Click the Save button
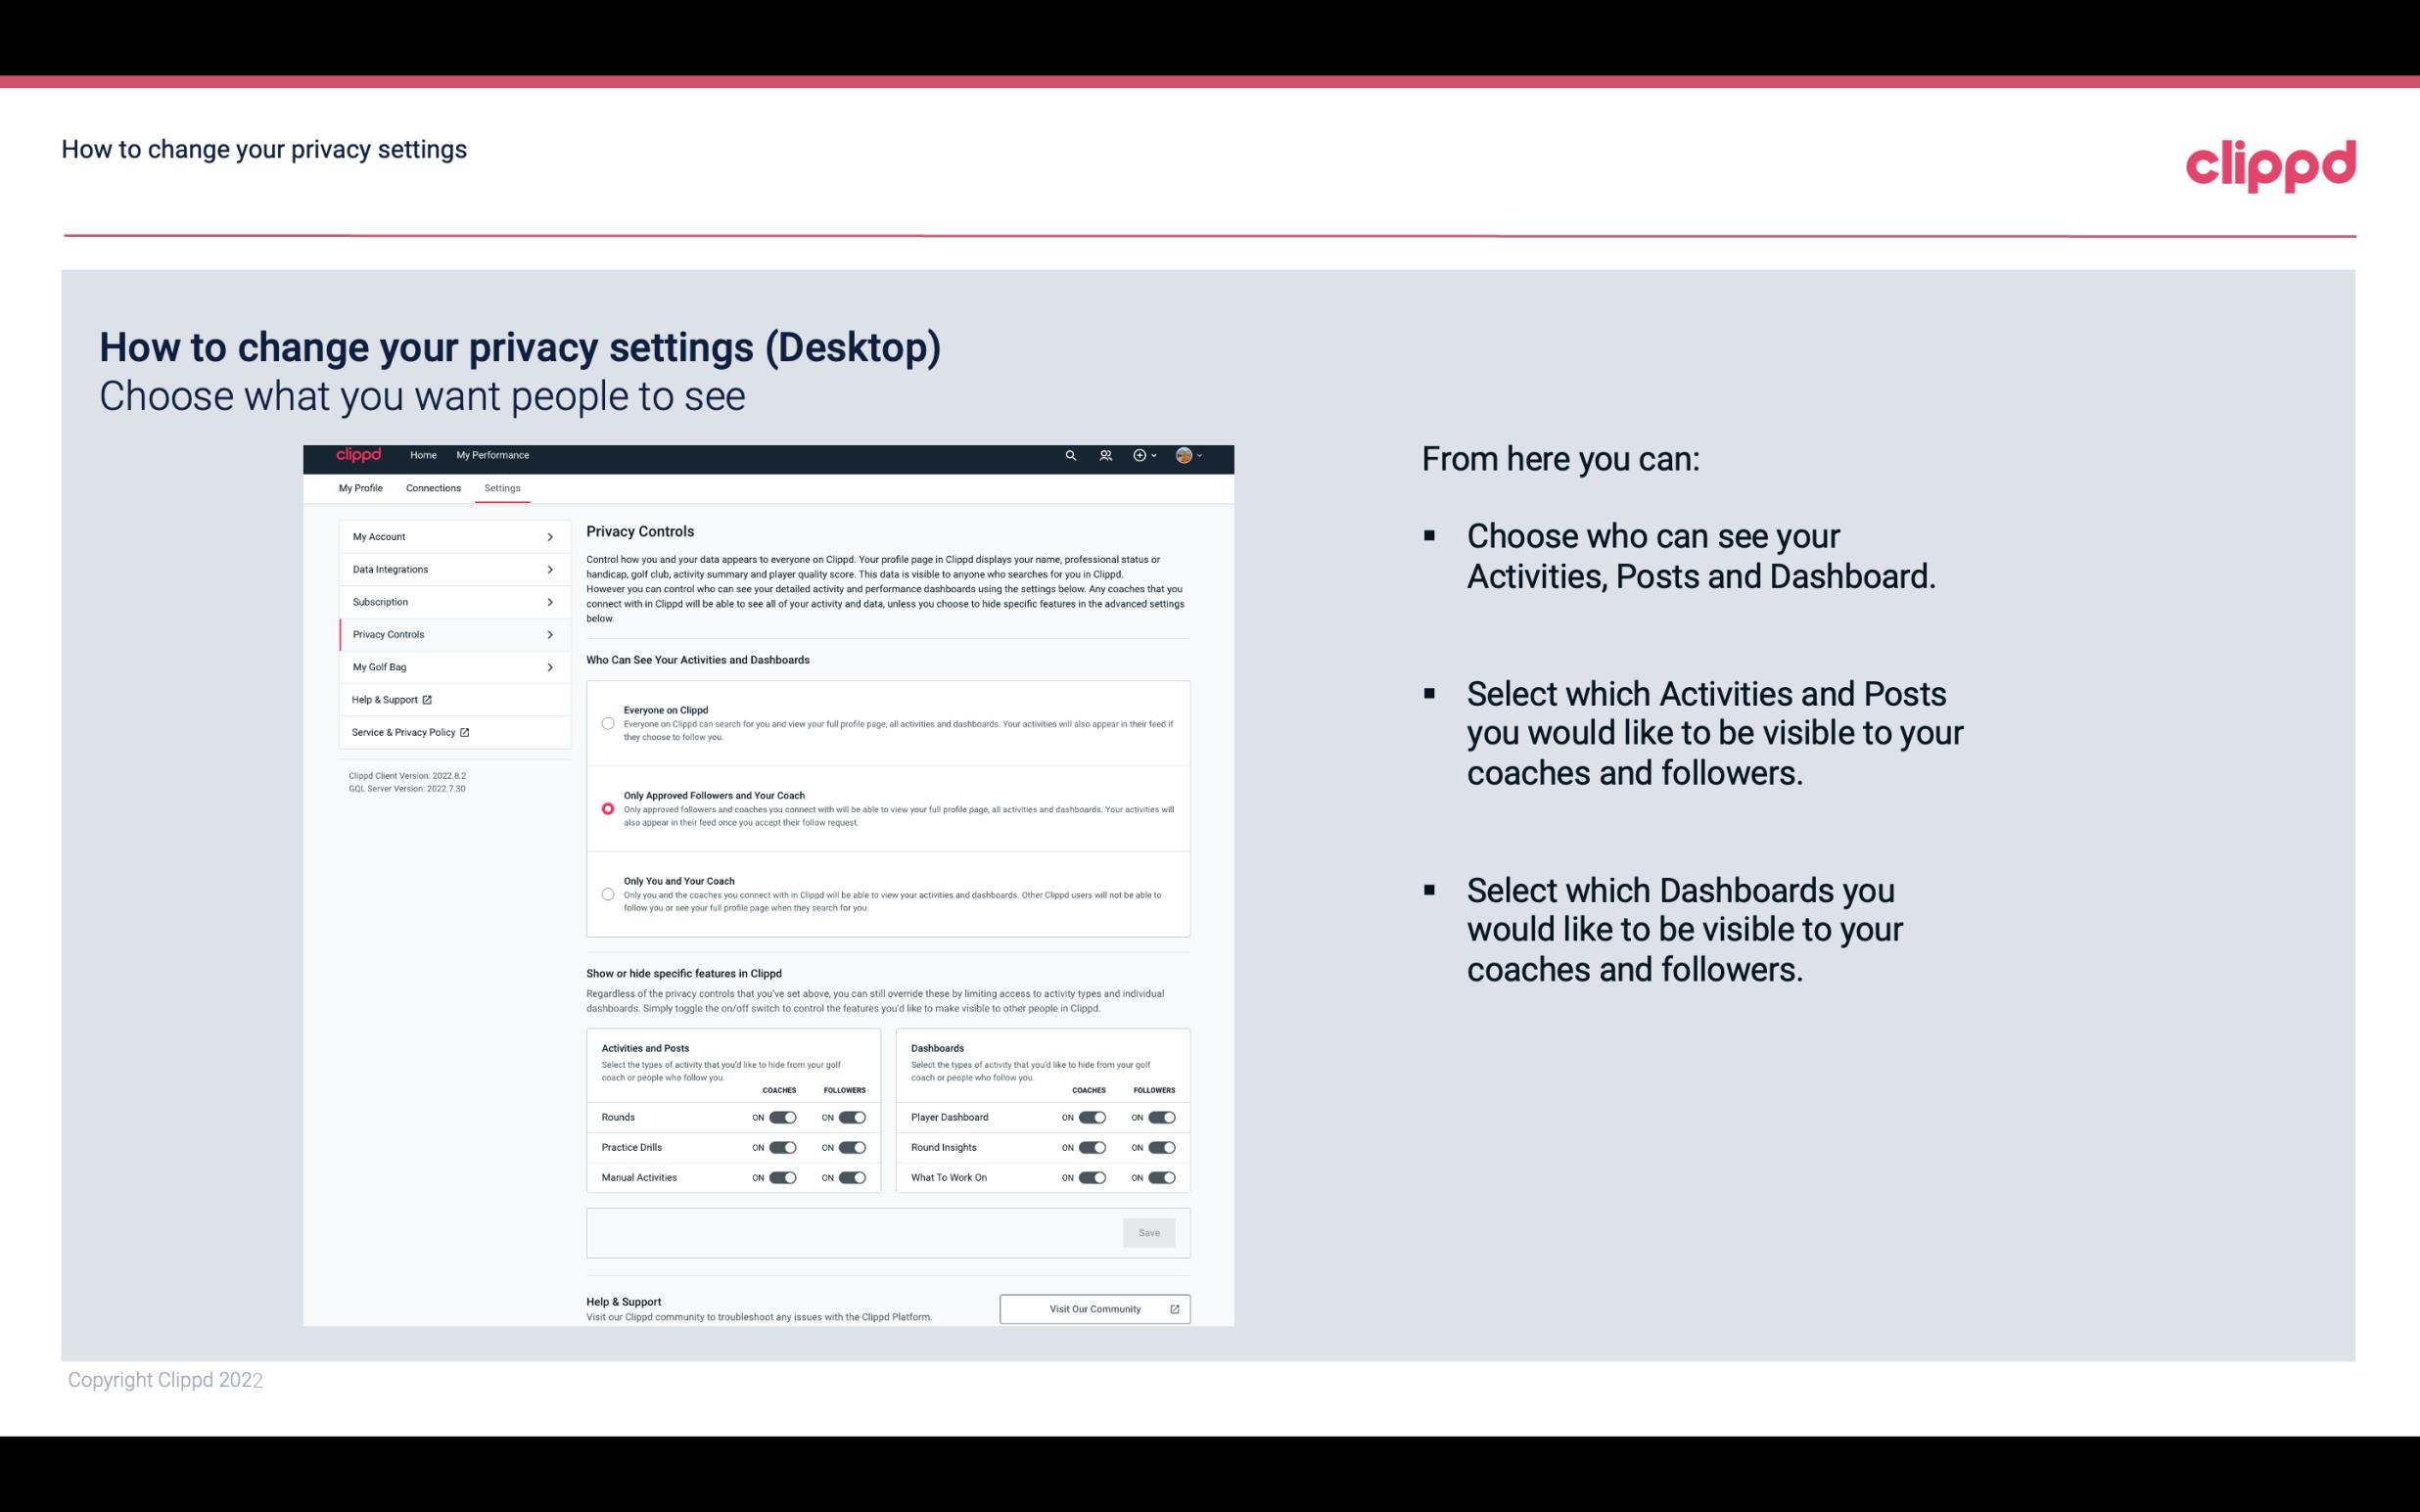The height and width of the screenshot is (1512, 2420). click(x=1148, y=1233)
